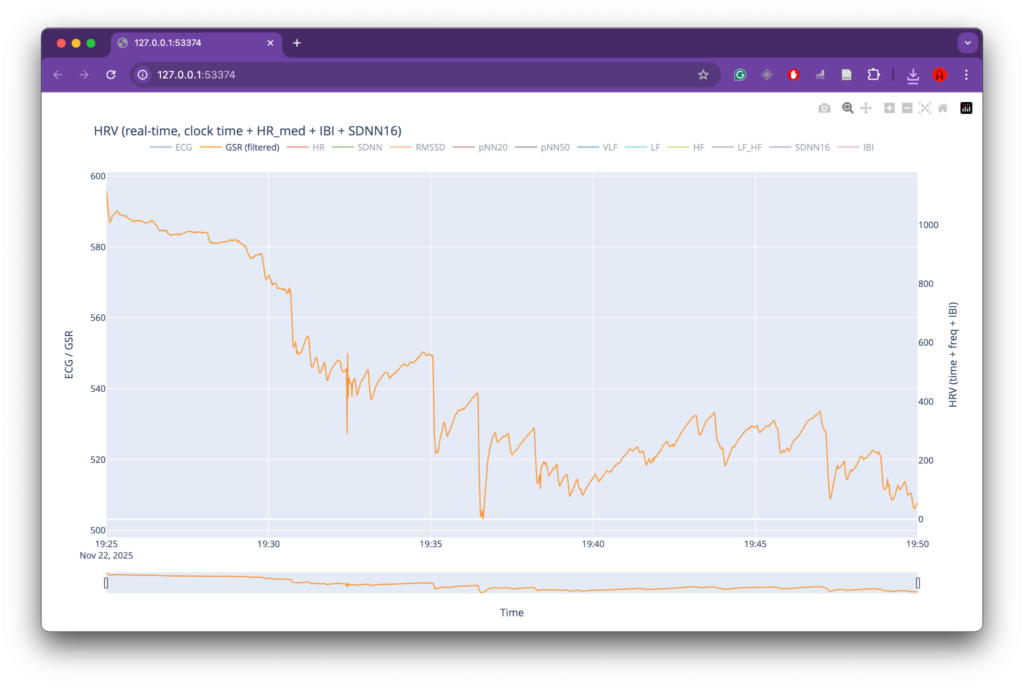Click the Zoom out minus icon
Screen dimensions: 1024x686
pos(907,108)
